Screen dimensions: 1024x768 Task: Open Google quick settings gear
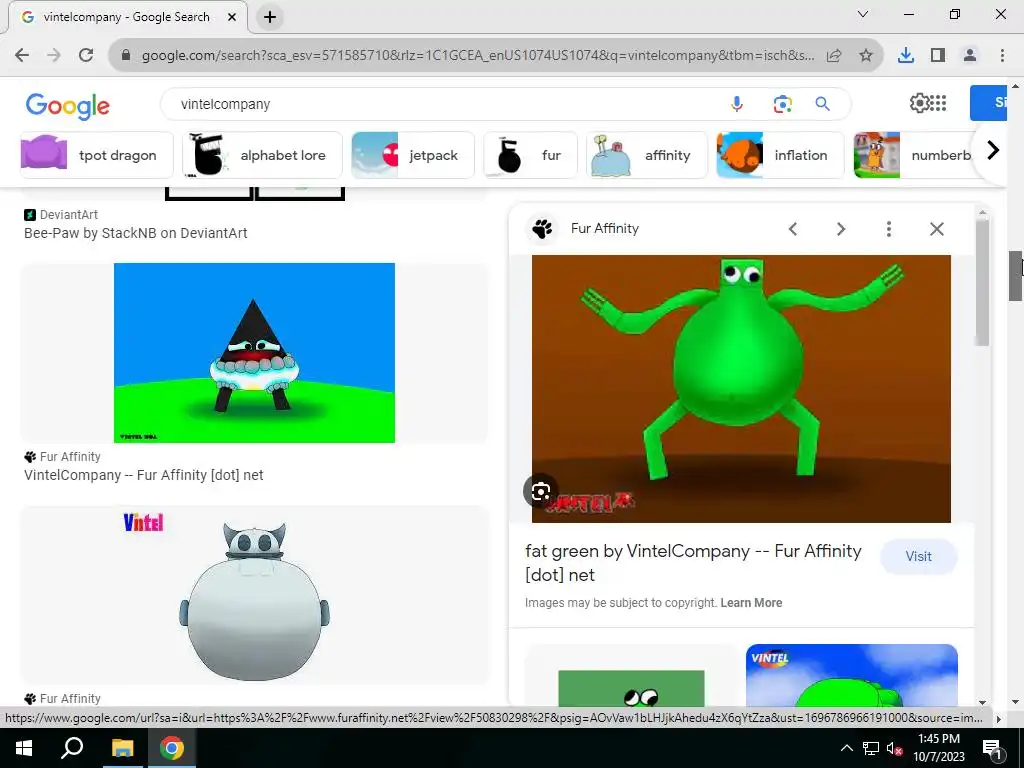[x=919, y=103]
